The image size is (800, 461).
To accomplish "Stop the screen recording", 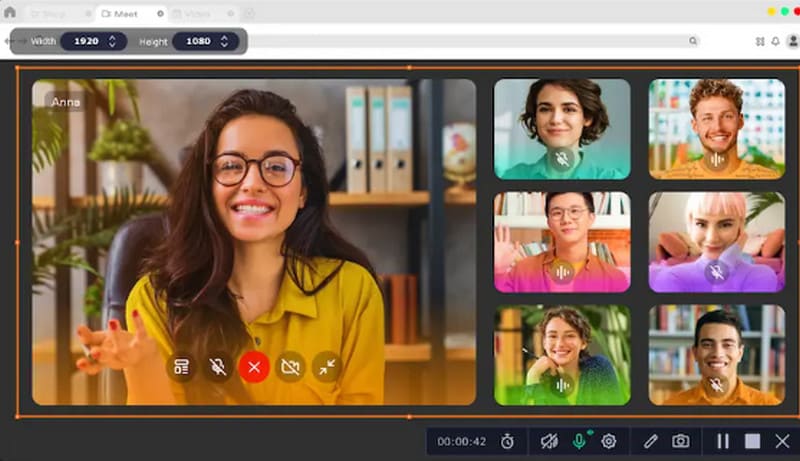I will tap(752, 441).
